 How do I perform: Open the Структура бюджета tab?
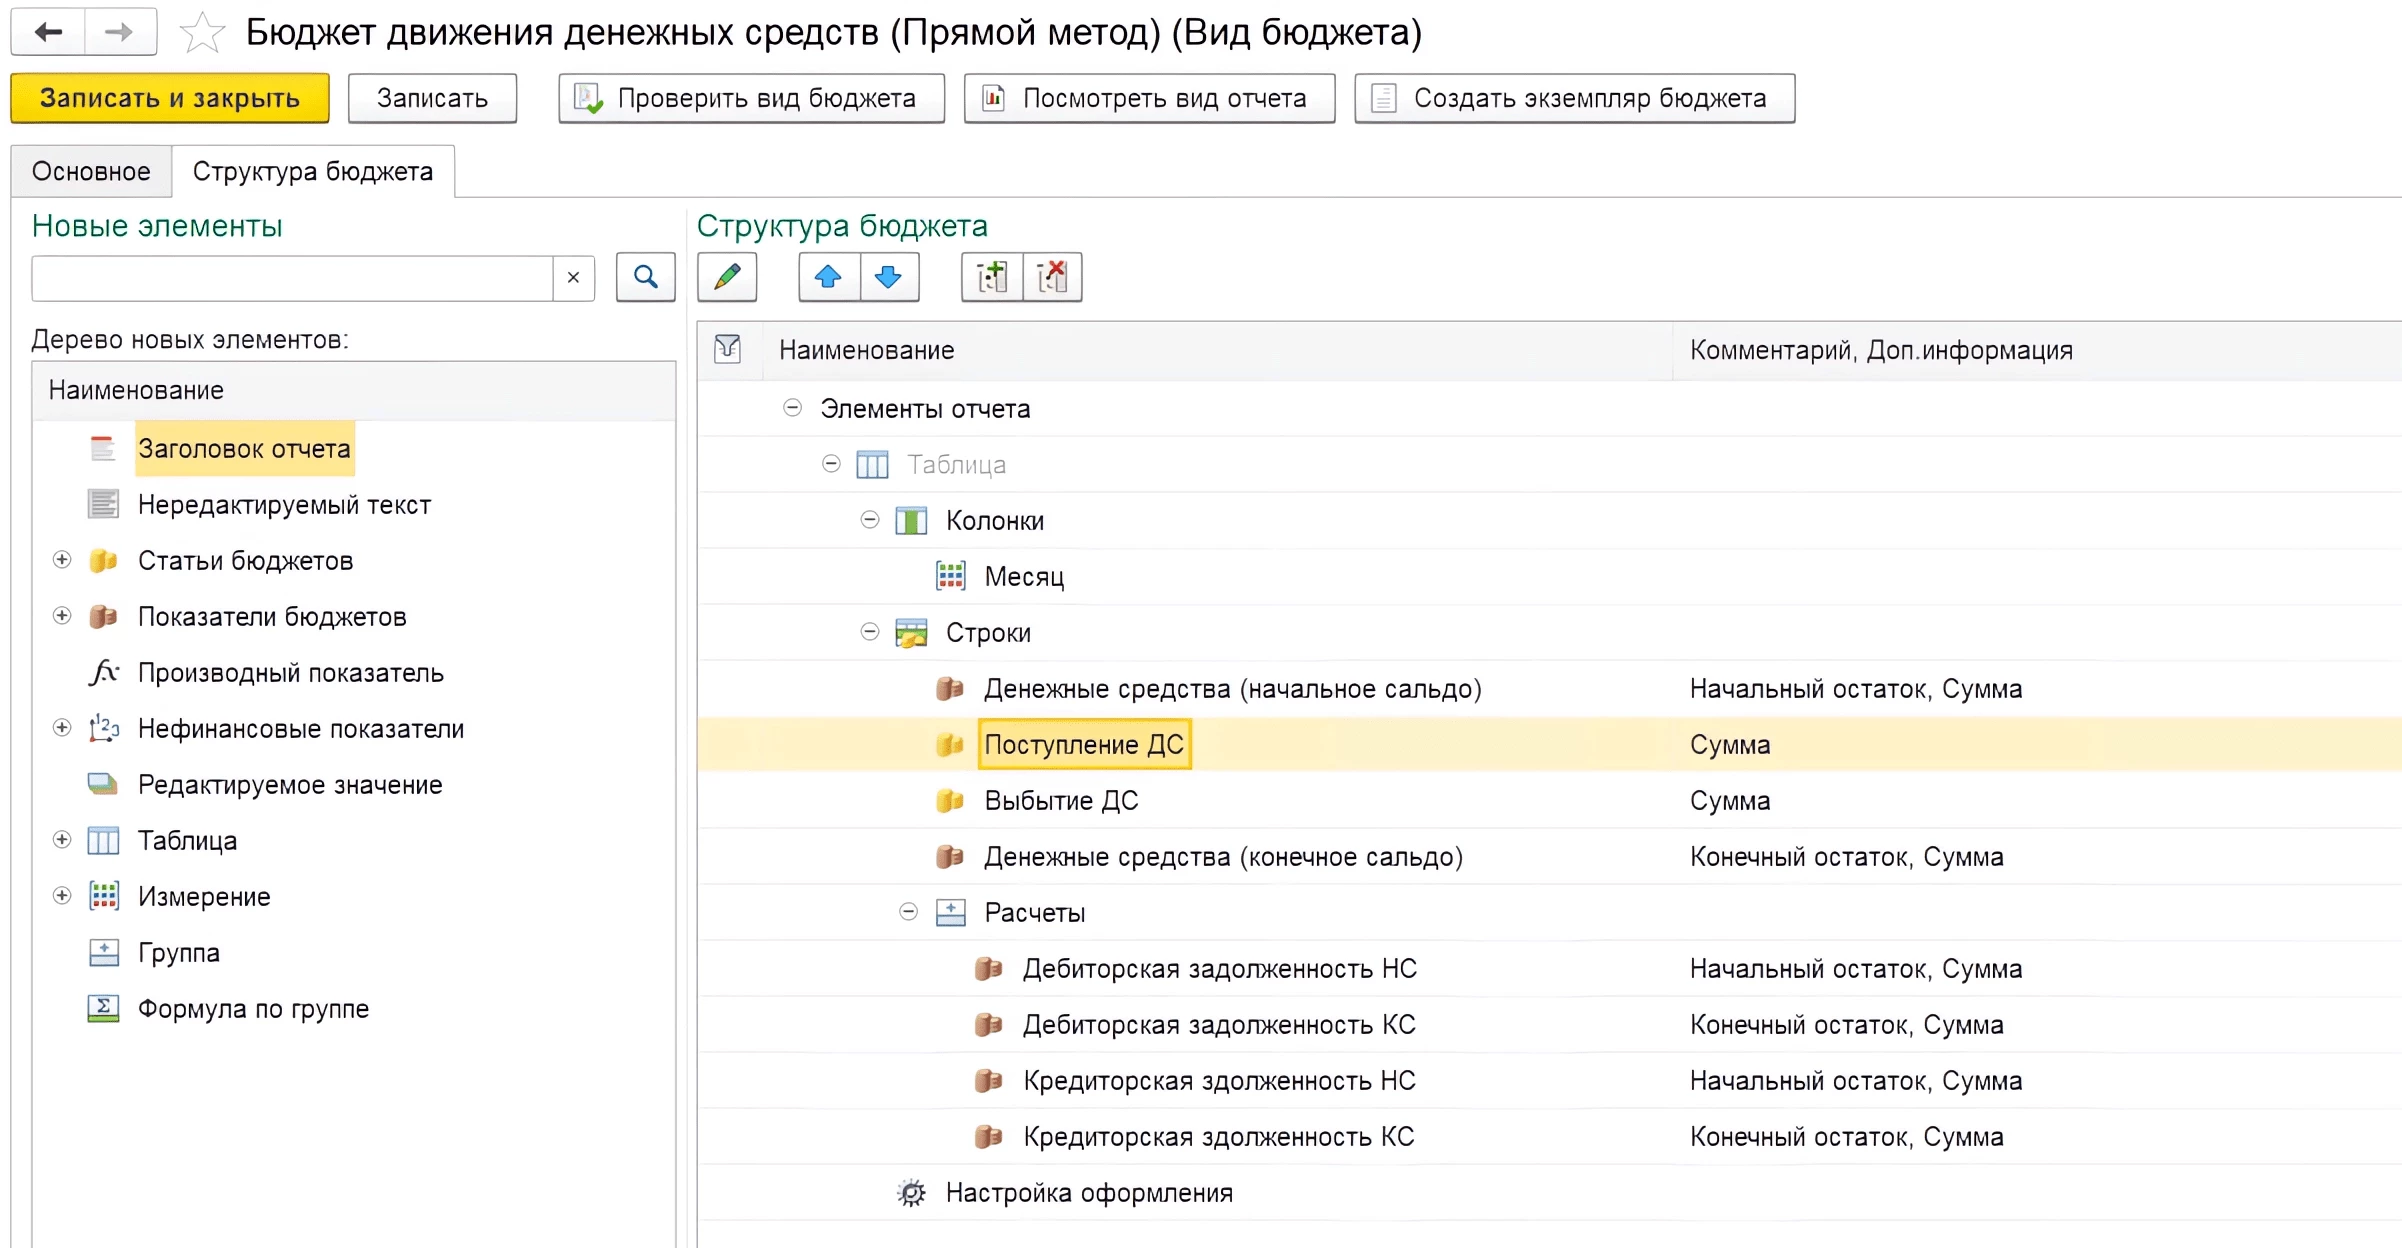[x=312, y=171]
